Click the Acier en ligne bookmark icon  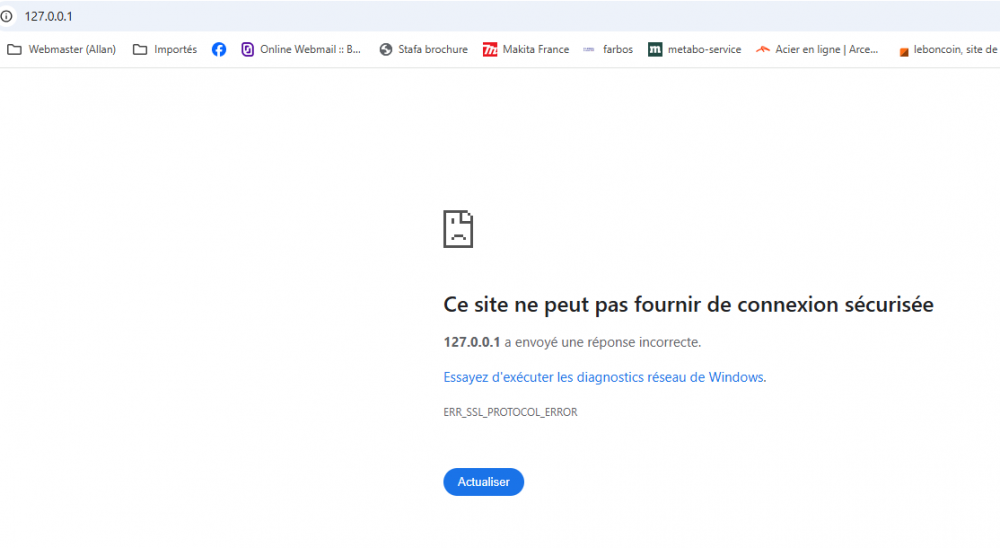[763, 49]
